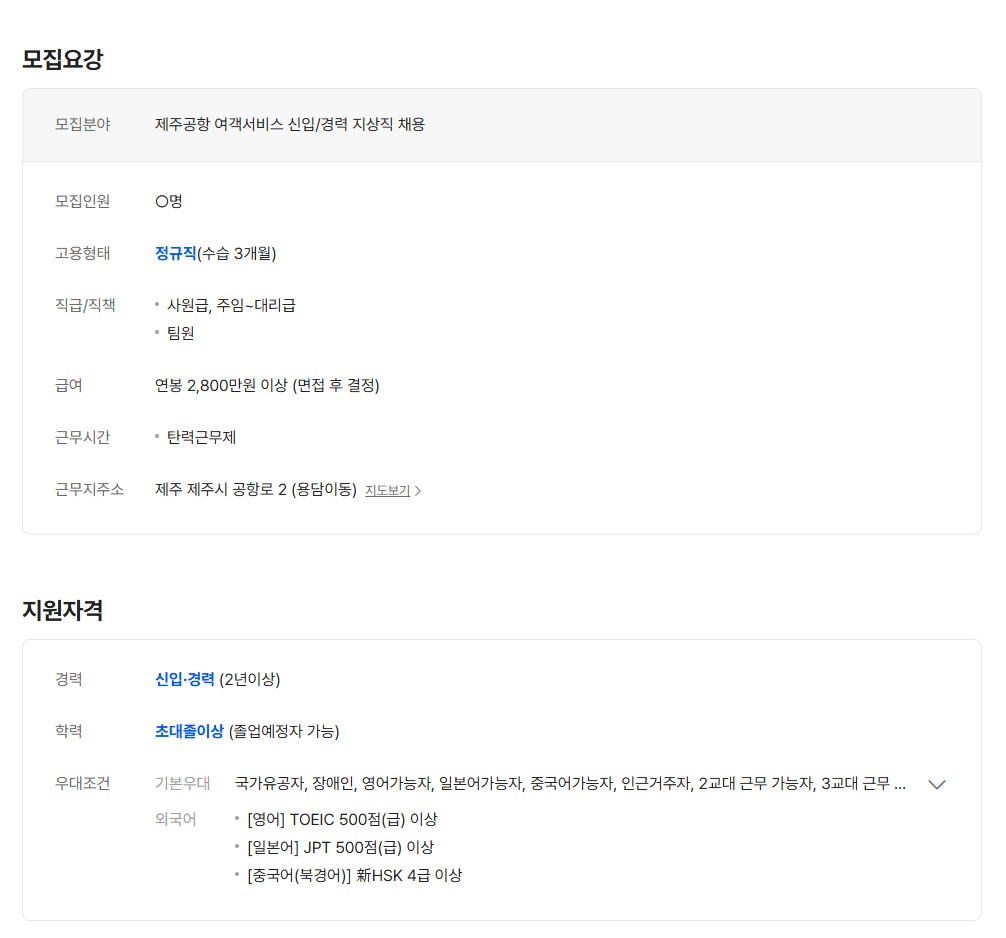Click the arrow icon beside 지도보기
1006x938 pixels.
point(418,491)
